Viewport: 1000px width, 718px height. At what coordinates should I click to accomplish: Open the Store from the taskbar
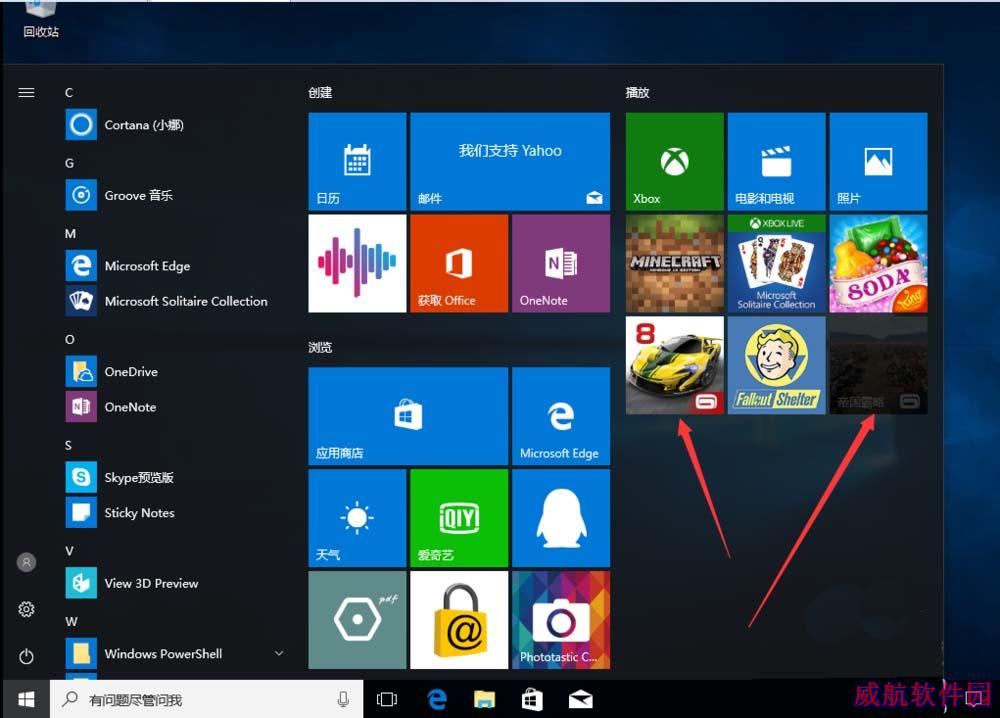[532, 700]
